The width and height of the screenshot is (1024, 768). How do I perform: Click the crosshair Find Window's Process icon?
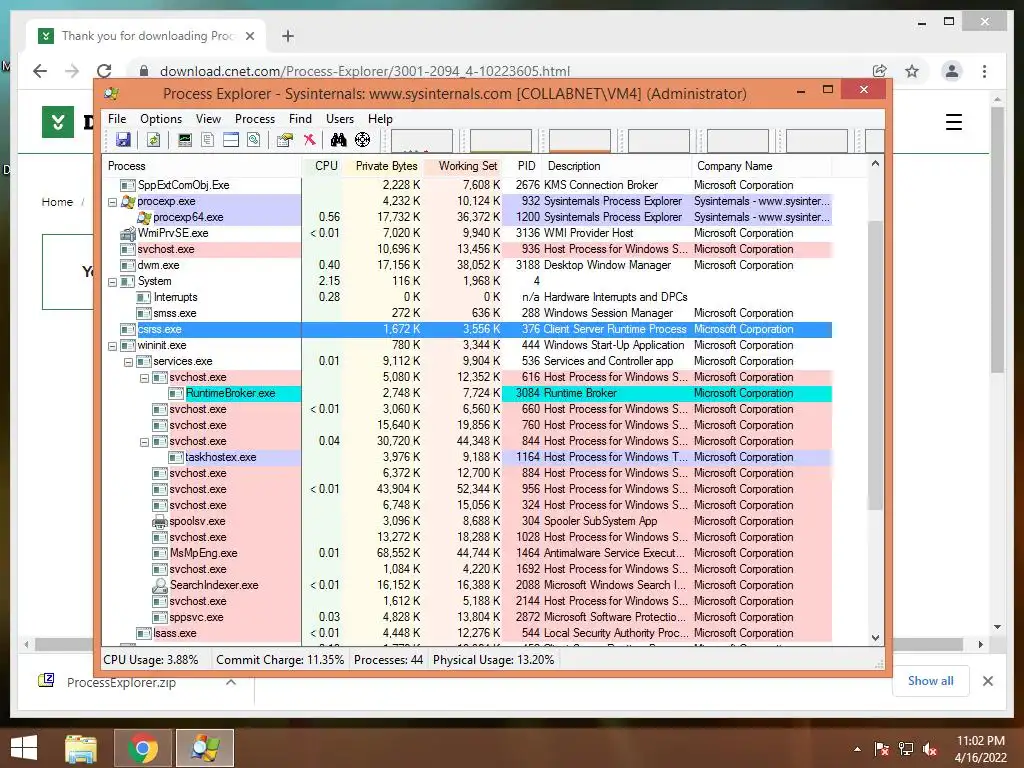coord(362,140)
